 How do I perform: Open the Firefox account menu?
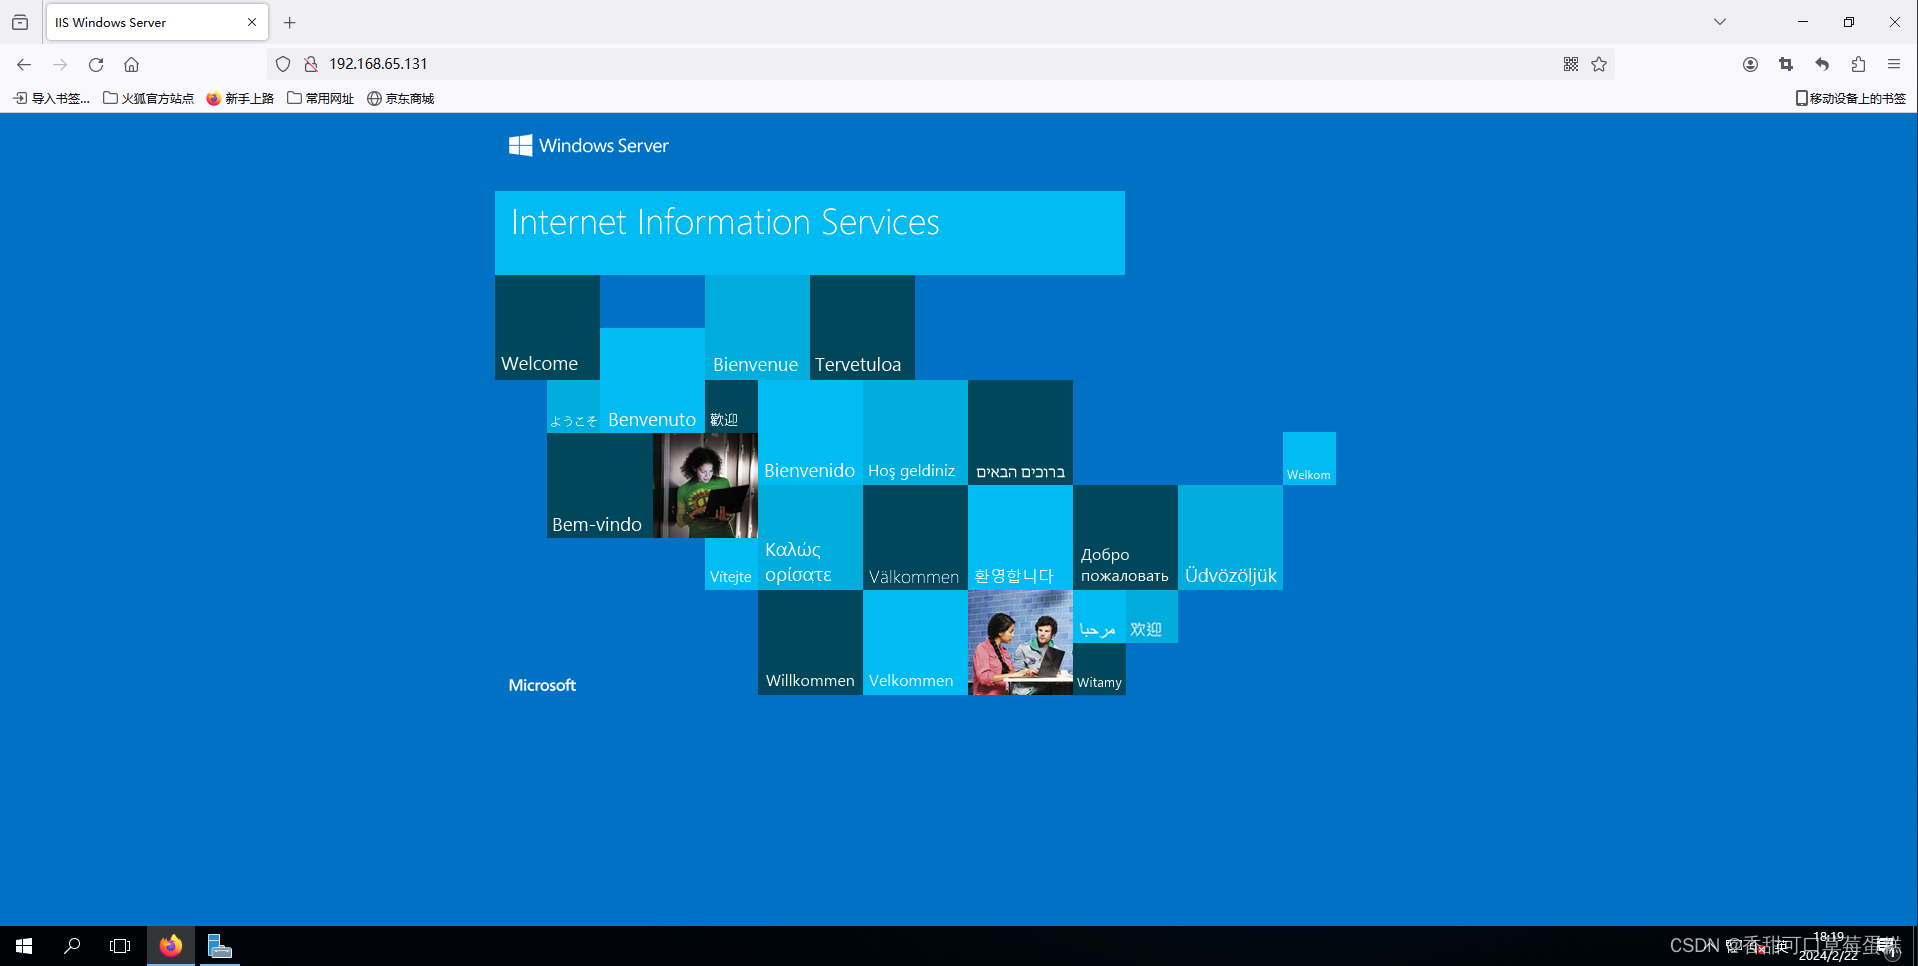pos(1750,64)
